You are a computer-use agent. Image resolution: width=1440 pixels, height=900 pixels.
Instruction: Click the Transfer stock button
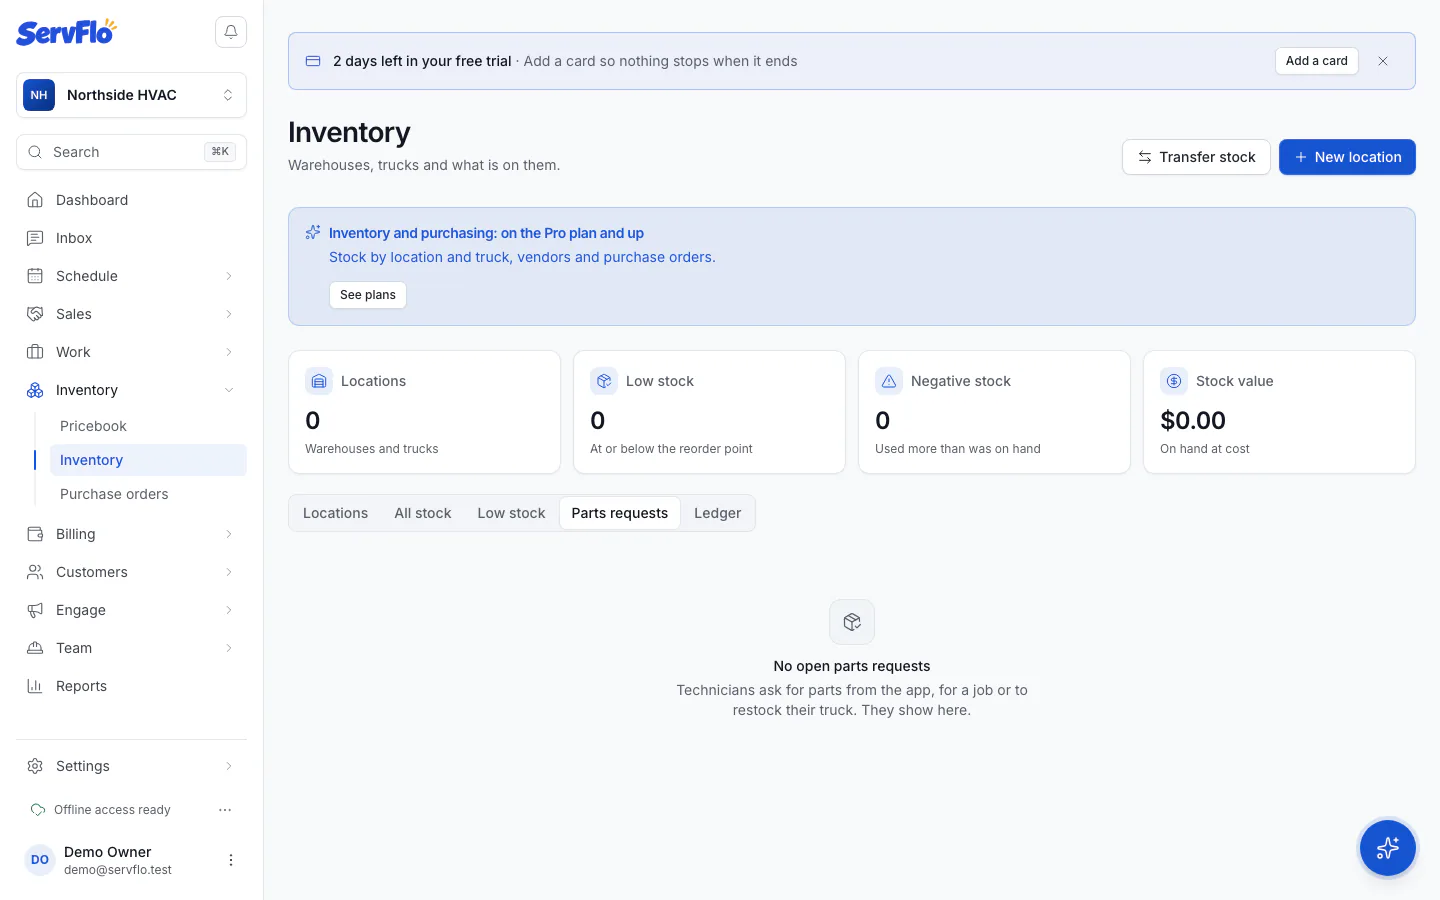[x=1196, y=157]
